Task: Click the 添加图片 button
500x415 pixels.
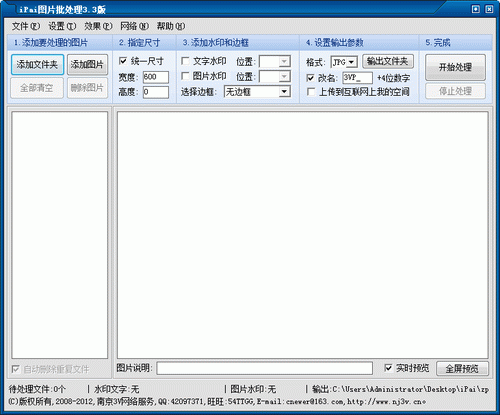Action: click(87, 65)
